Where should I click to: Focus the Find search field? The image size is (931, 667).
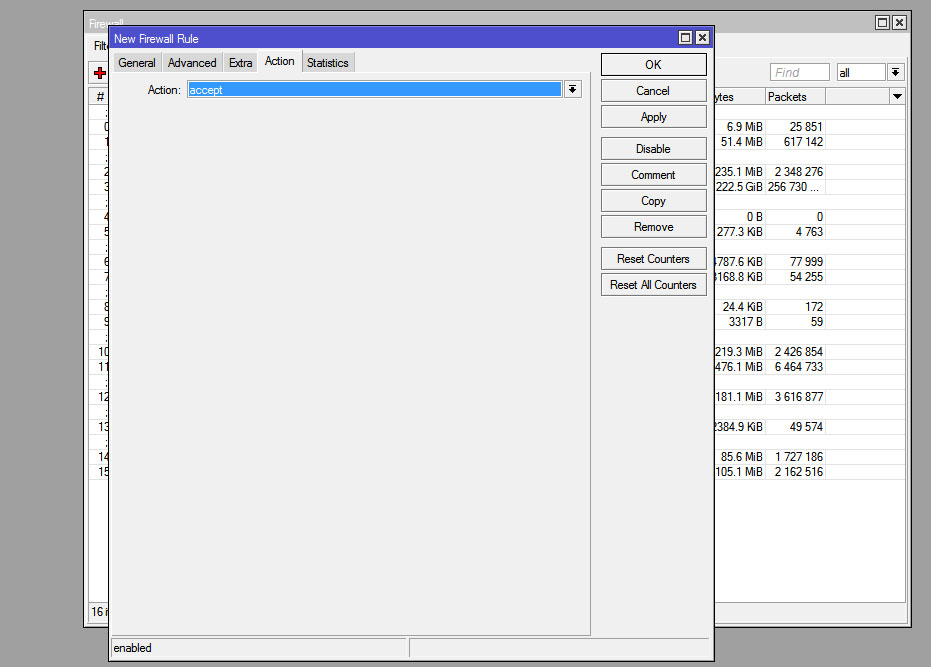[x=799, y=72]
